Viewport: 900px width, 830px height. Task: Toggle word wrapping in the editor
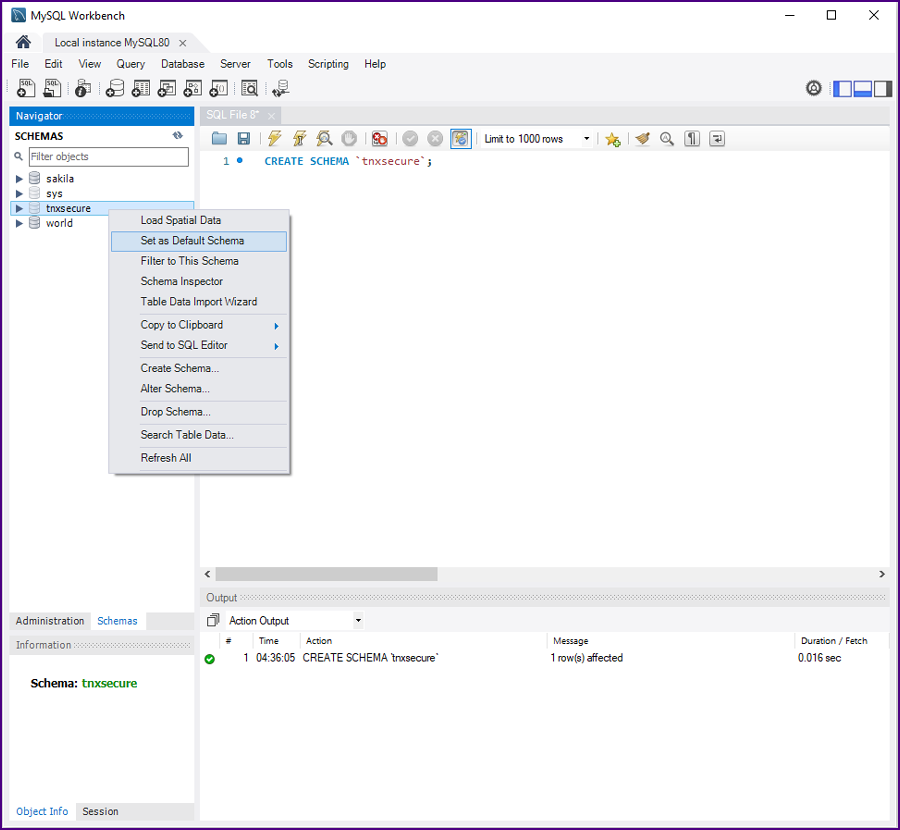pos(717,138)
